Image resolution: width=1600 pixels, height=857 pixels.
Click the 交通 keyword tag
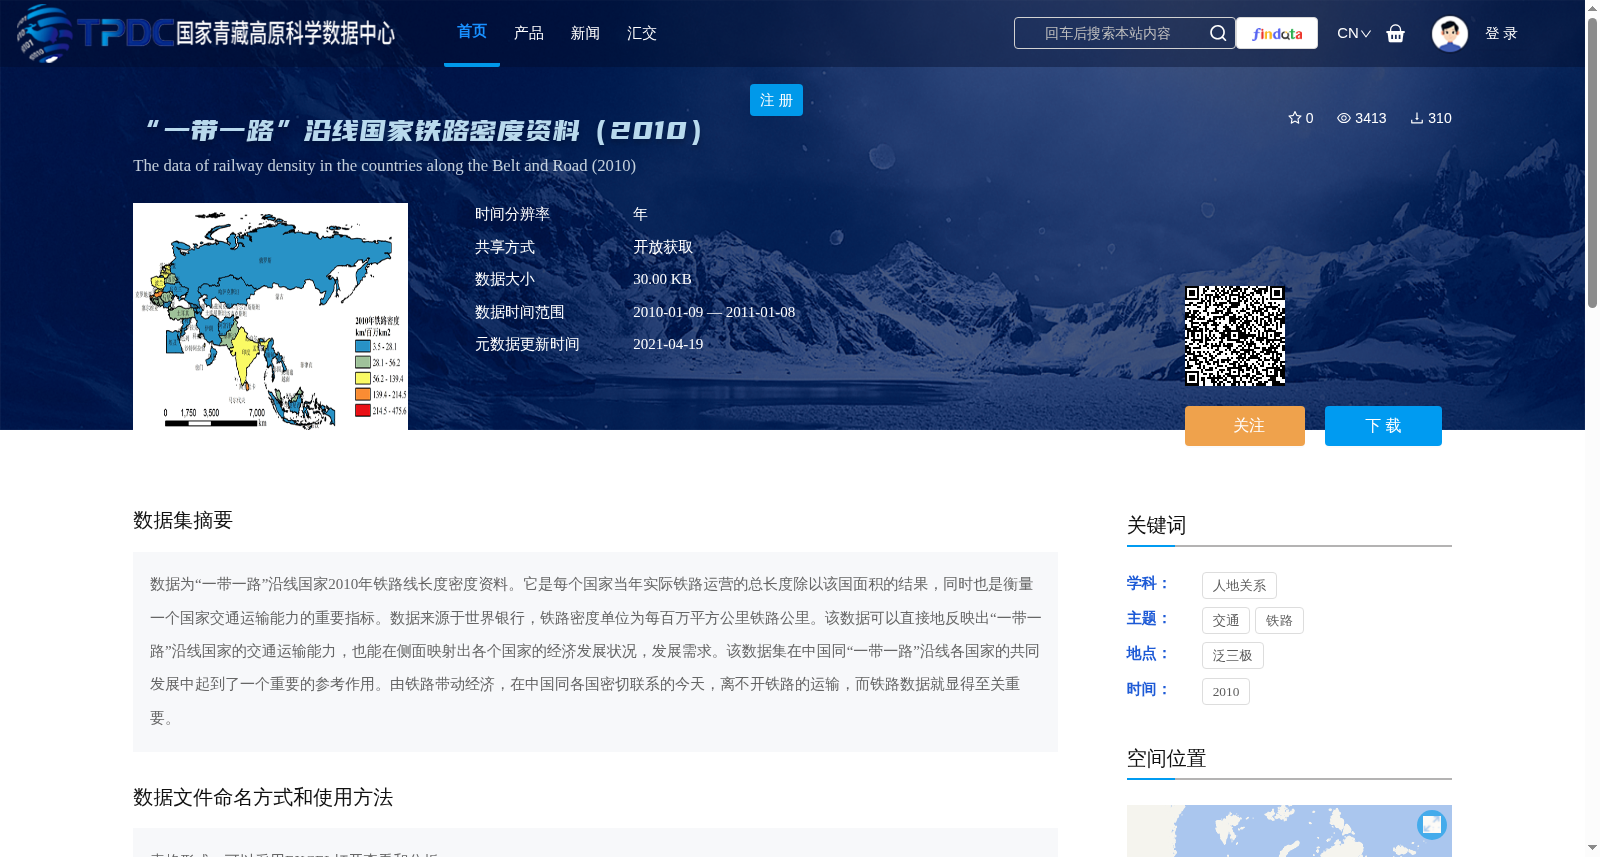click(1226, 620)
